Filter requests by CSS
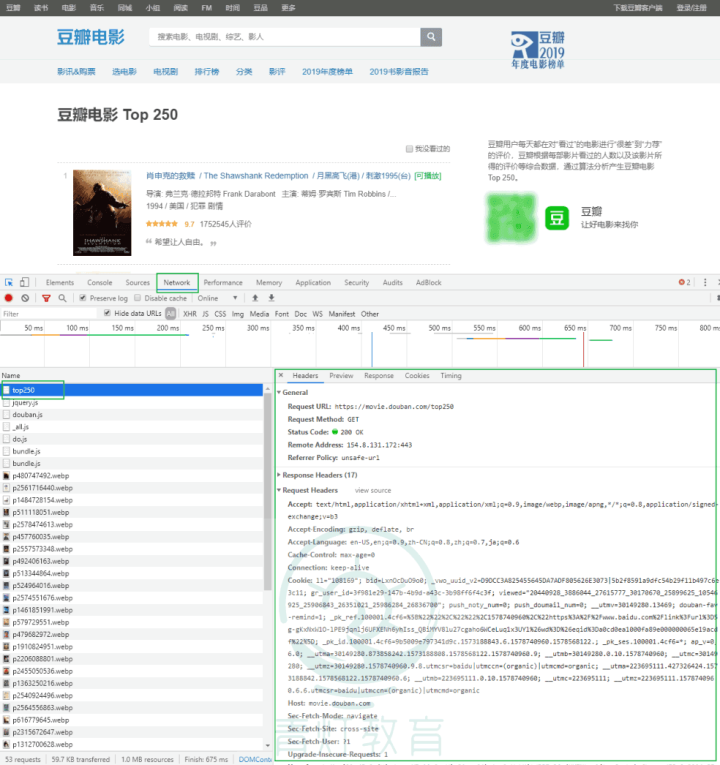The height and width of the screenshot is (765, 720). (x=220, y=314)
